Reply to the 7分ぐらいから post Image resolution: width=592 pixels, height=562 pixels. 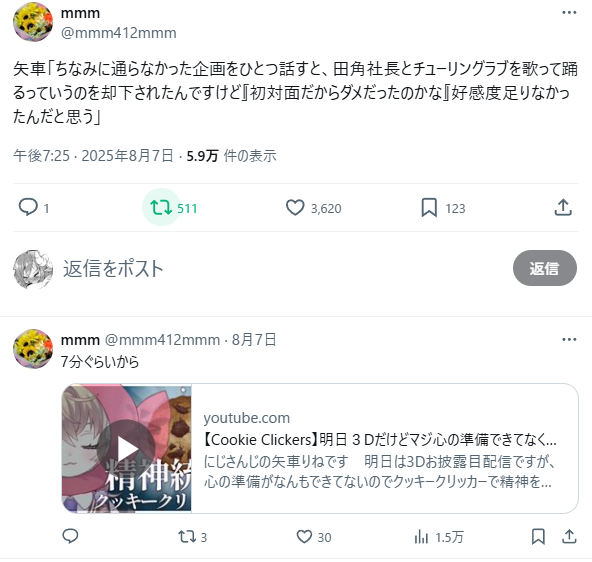[70, 536]
